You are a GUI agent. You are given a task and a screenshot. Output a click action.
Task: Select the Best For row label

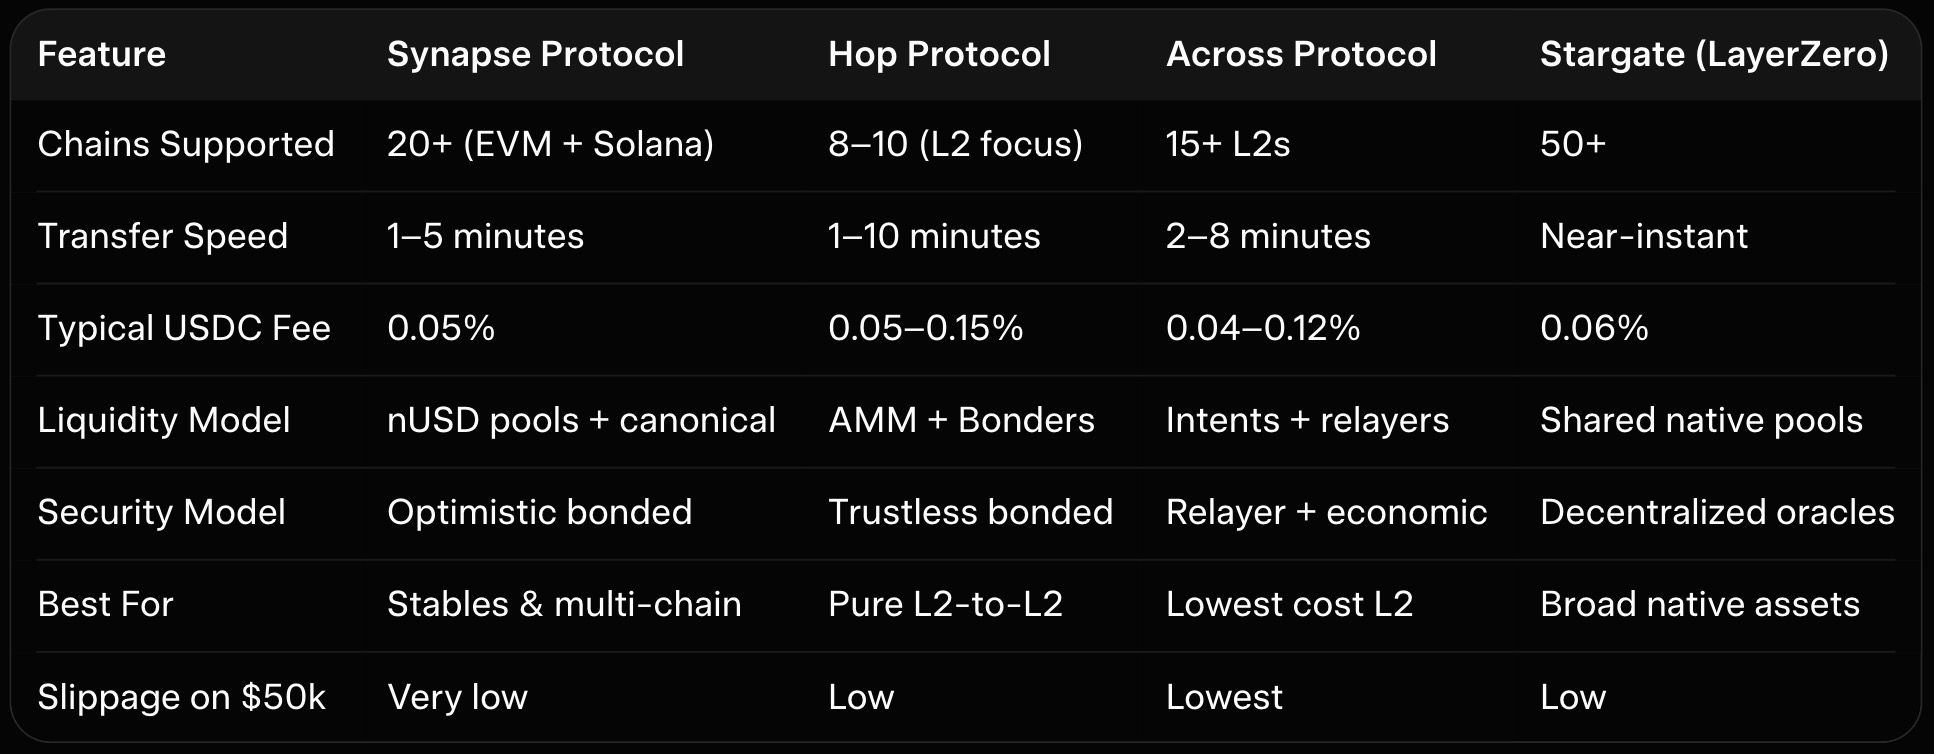pos(106,604)
